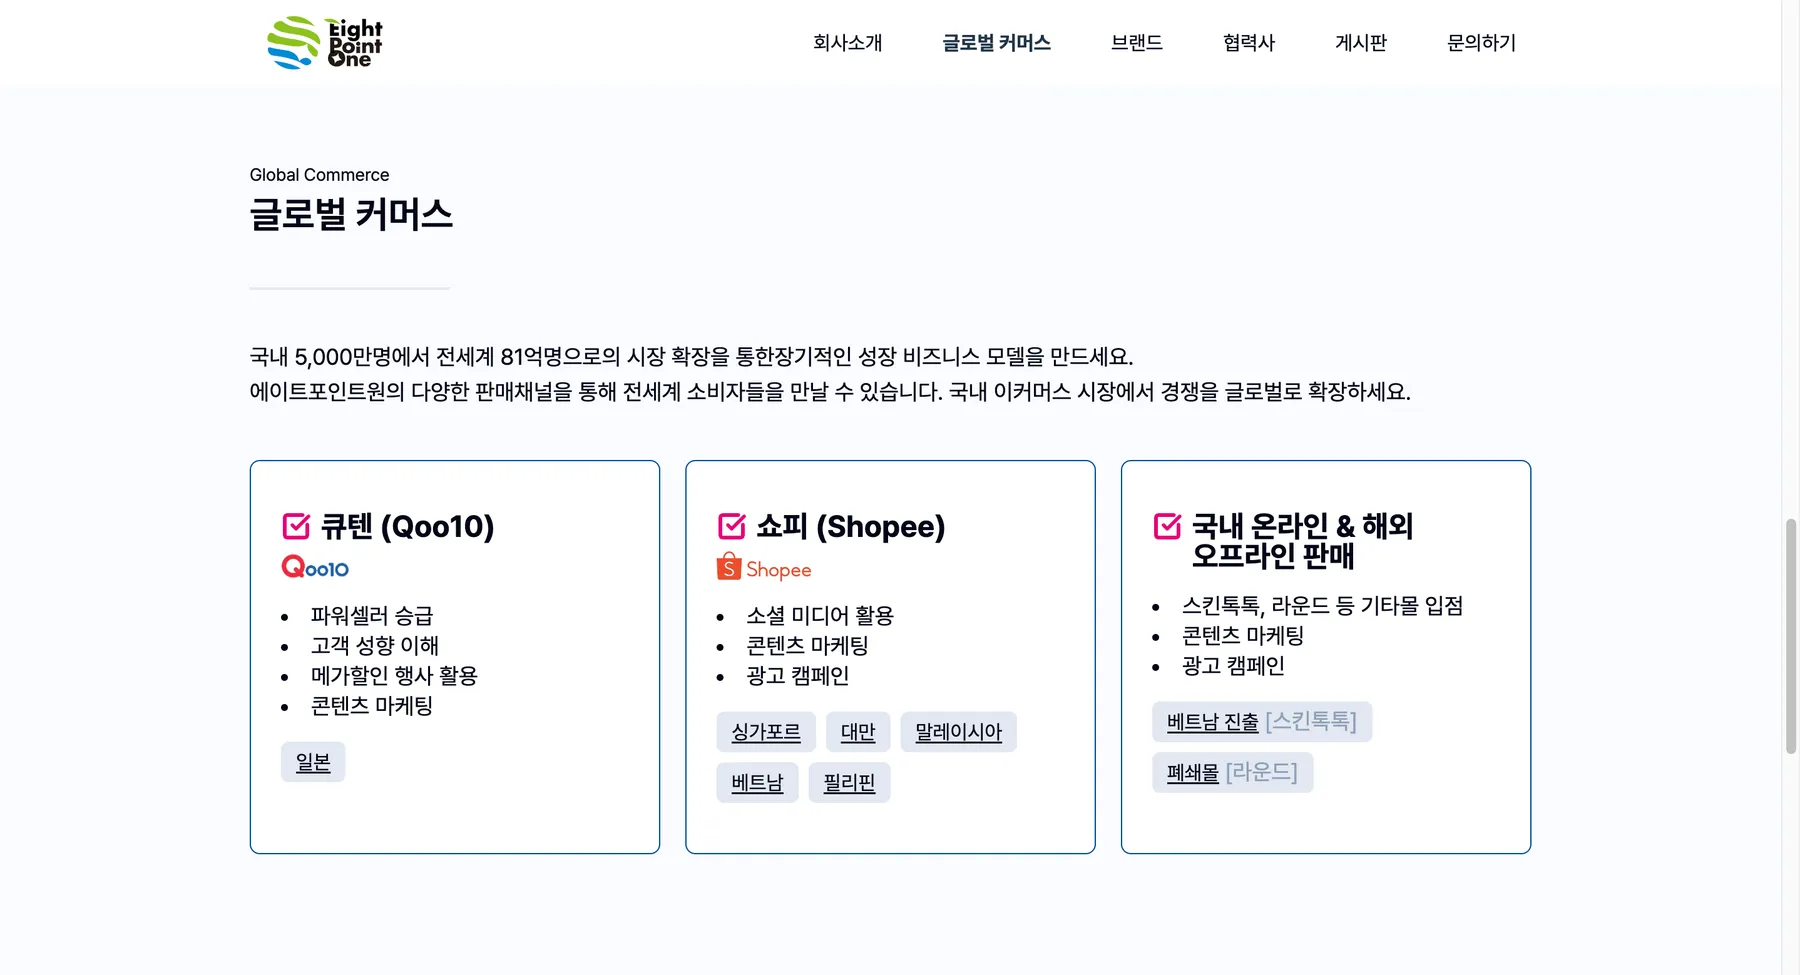Click the 문의하기 navigation link
Screen dimensions: 1800x975
1481,43
